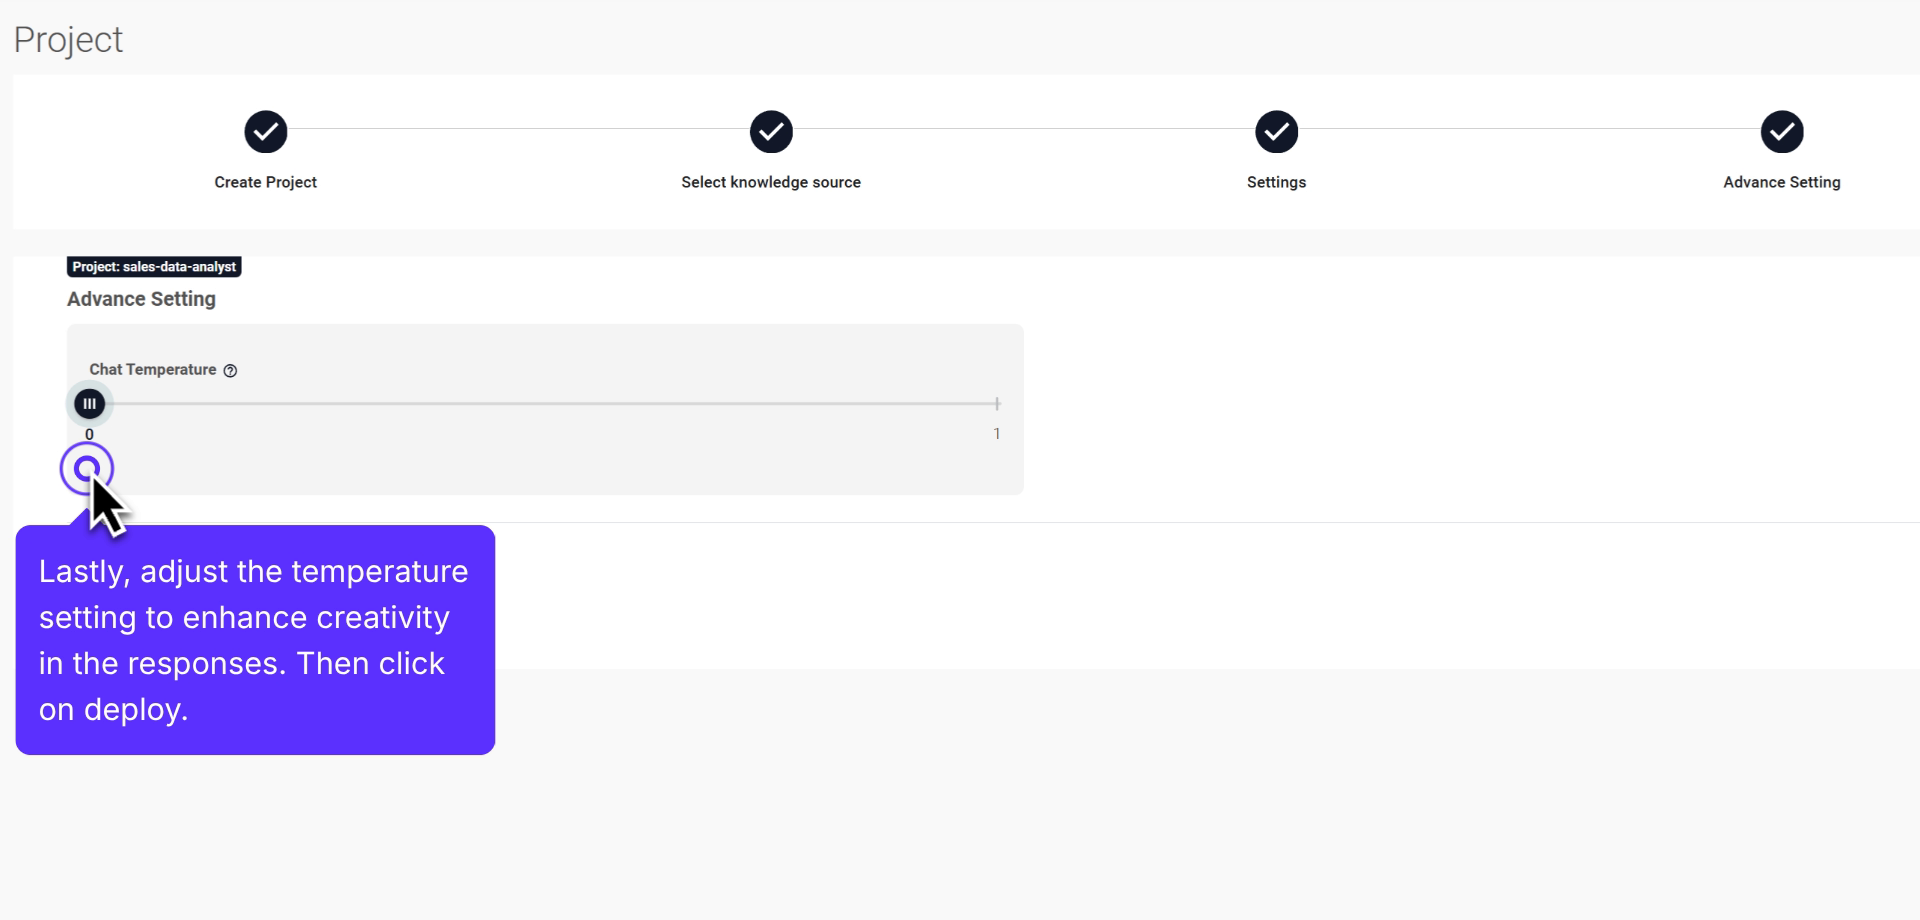Click the Create Project checkmark icon
The image size is (1920, 920).
pos(265,132)
